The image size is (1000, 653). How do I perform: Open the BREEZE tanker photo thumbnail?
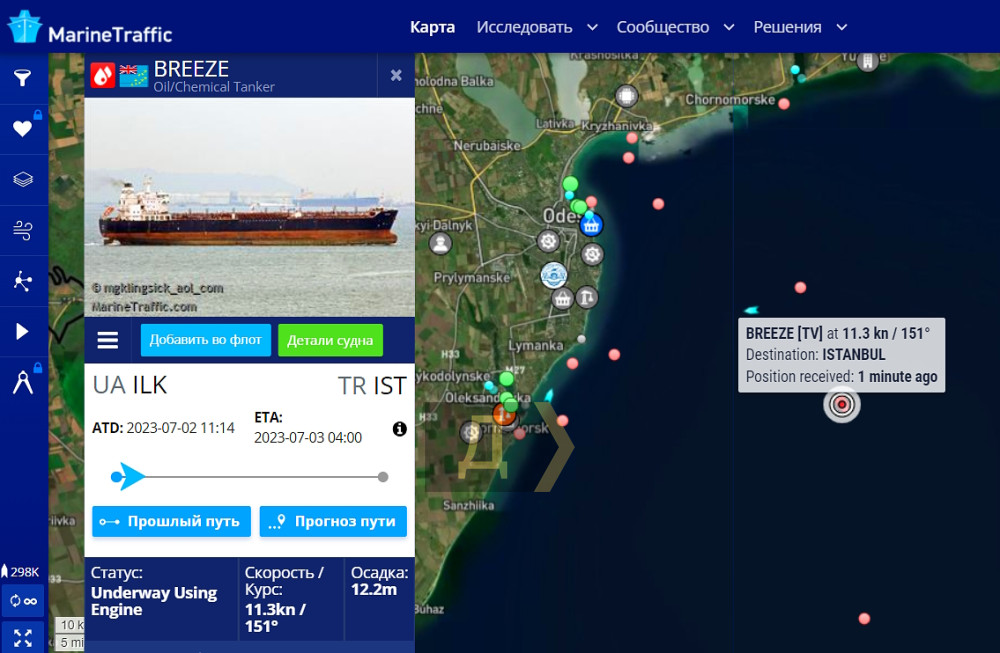click(249, 207)
